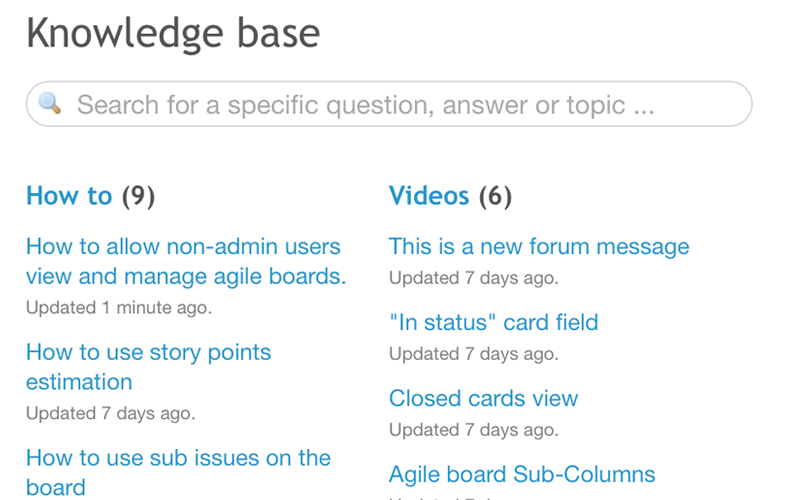Image resolution: width=800 pixels, height=500 pixels.
Task: Click the timestamp under "In status" card field
Action: [x=473, y=354]
